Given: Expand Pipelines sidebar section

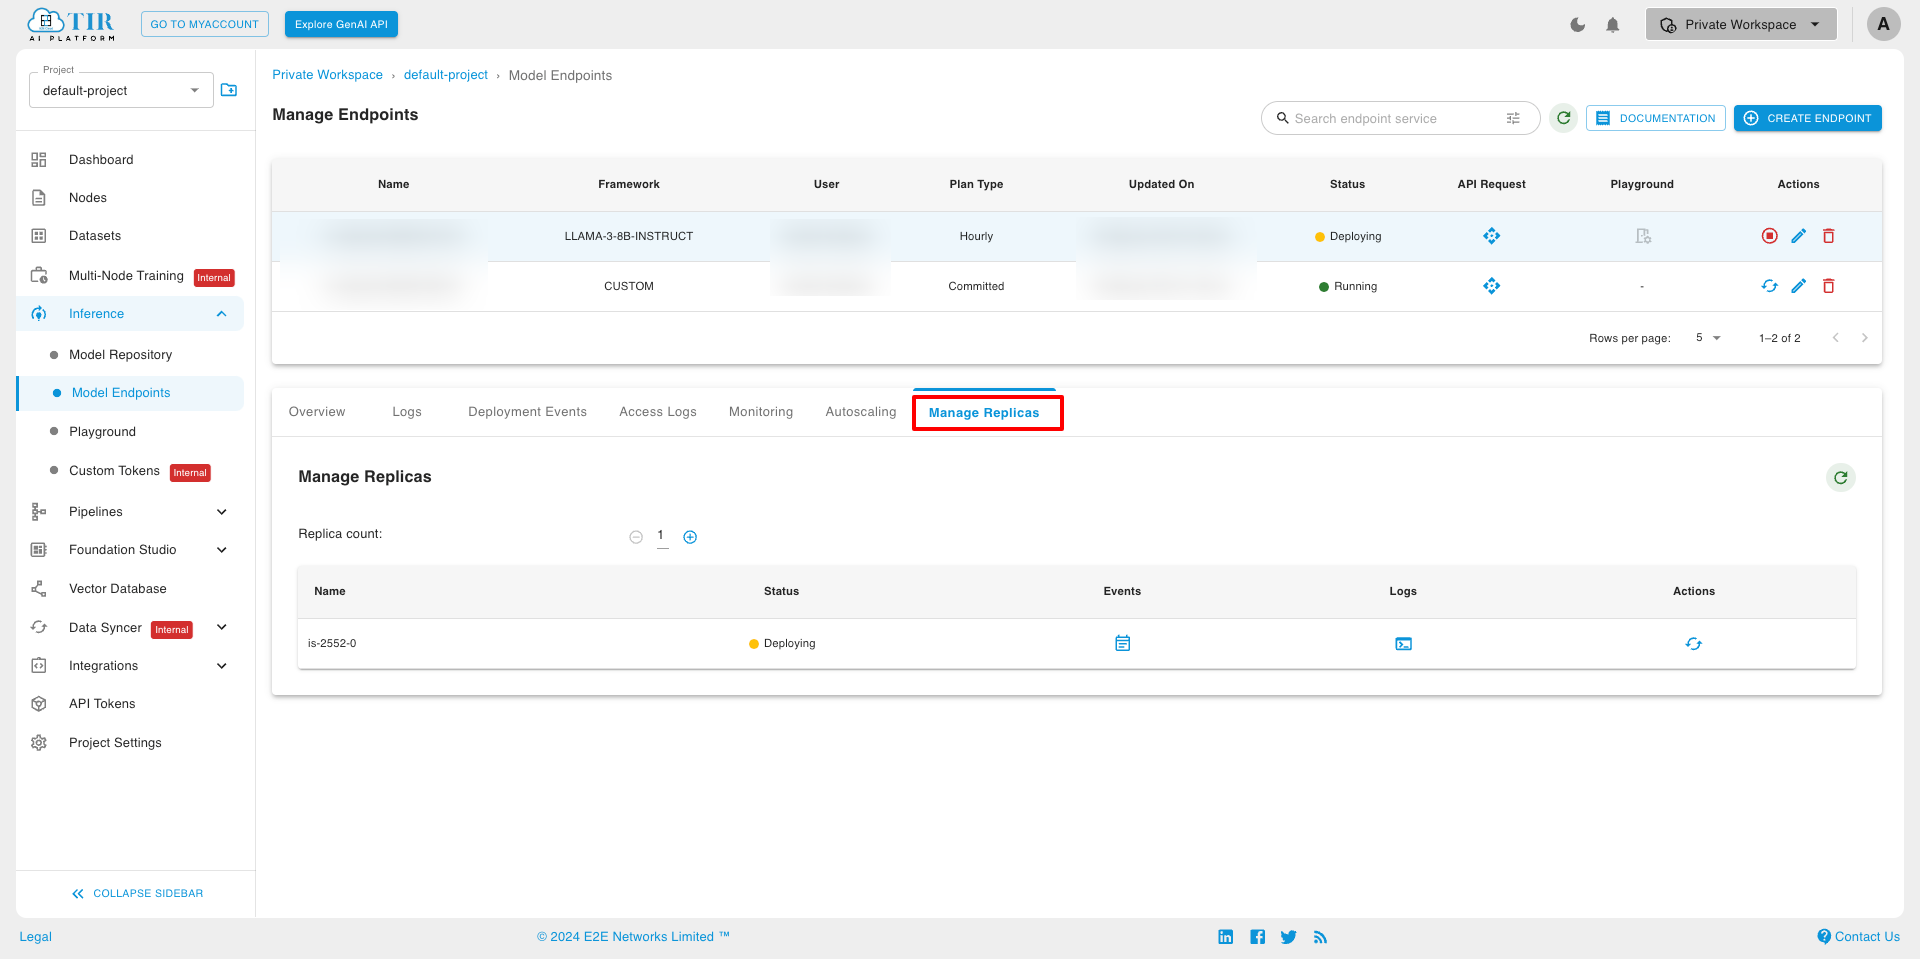Looking at the screenshot, I should (221, 512).
